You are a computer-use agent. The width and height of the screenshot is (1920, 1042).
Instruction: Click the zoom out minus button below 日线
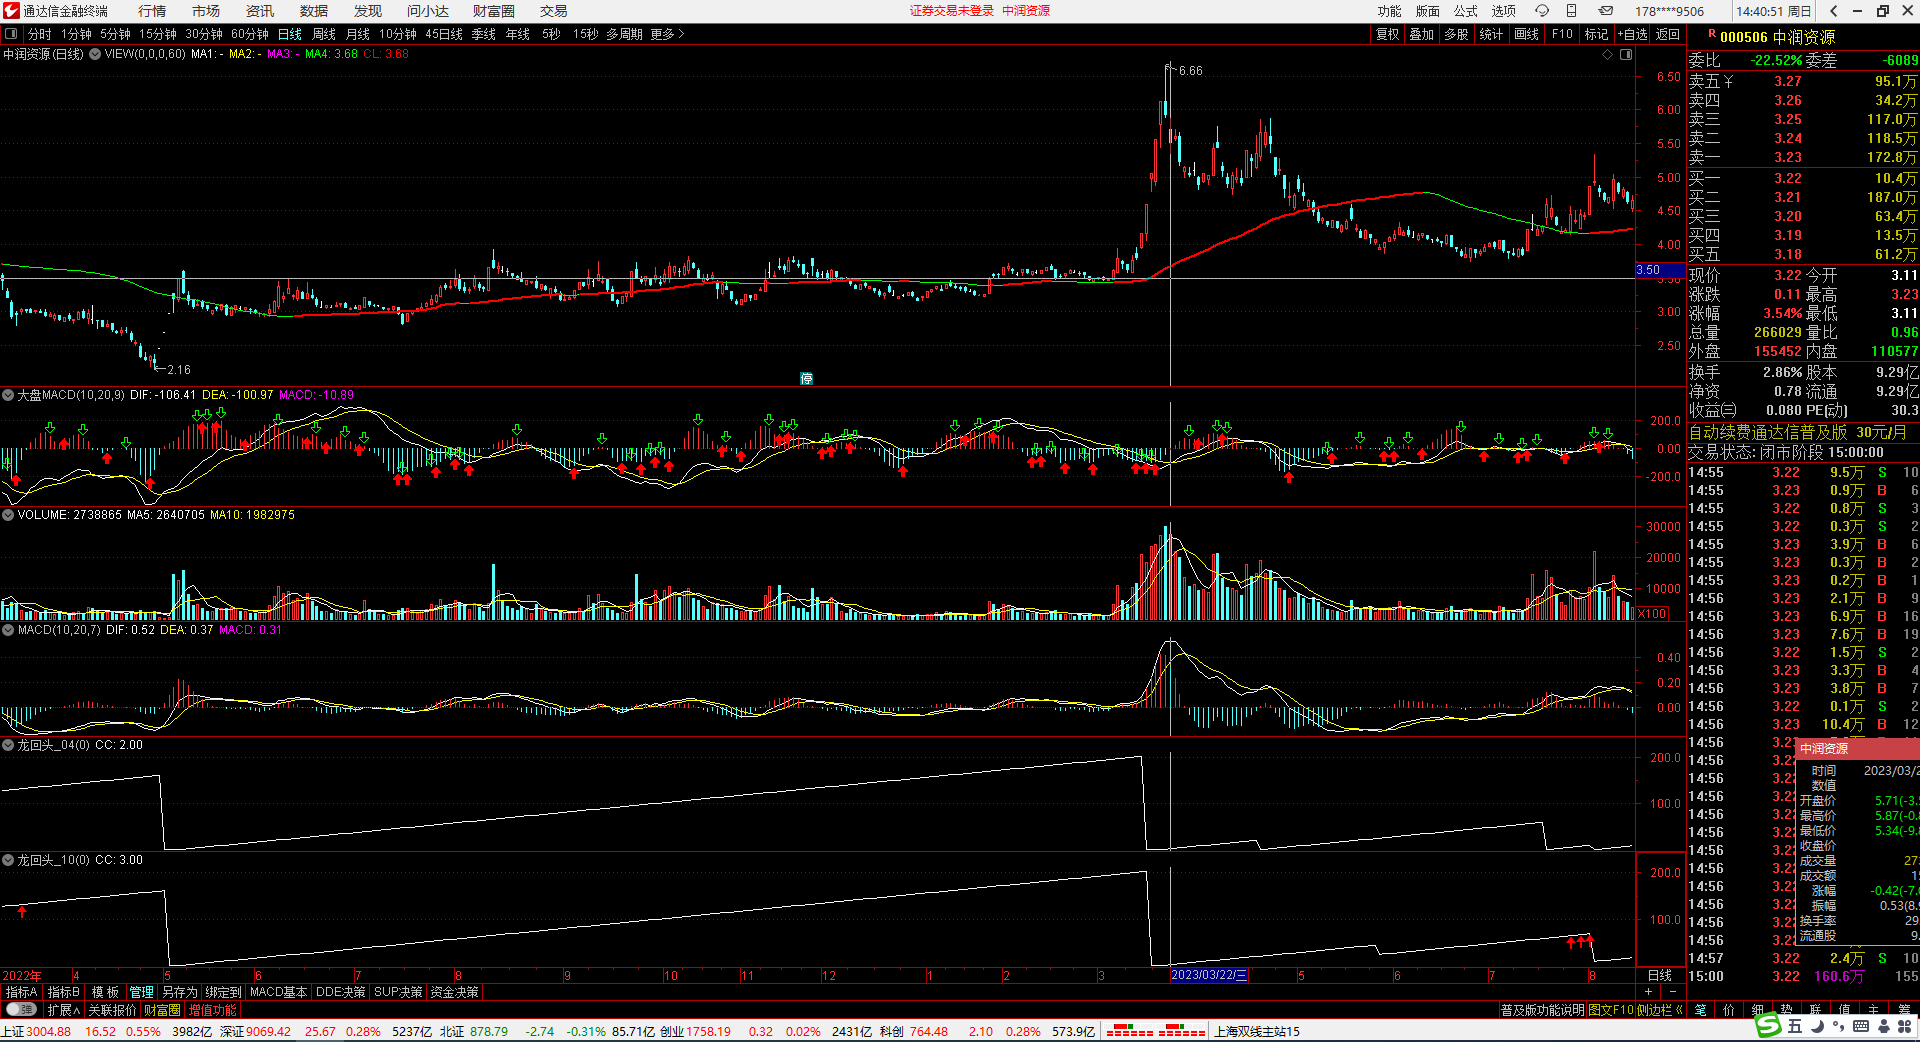pyautogui.click(x=1673, y=992)
